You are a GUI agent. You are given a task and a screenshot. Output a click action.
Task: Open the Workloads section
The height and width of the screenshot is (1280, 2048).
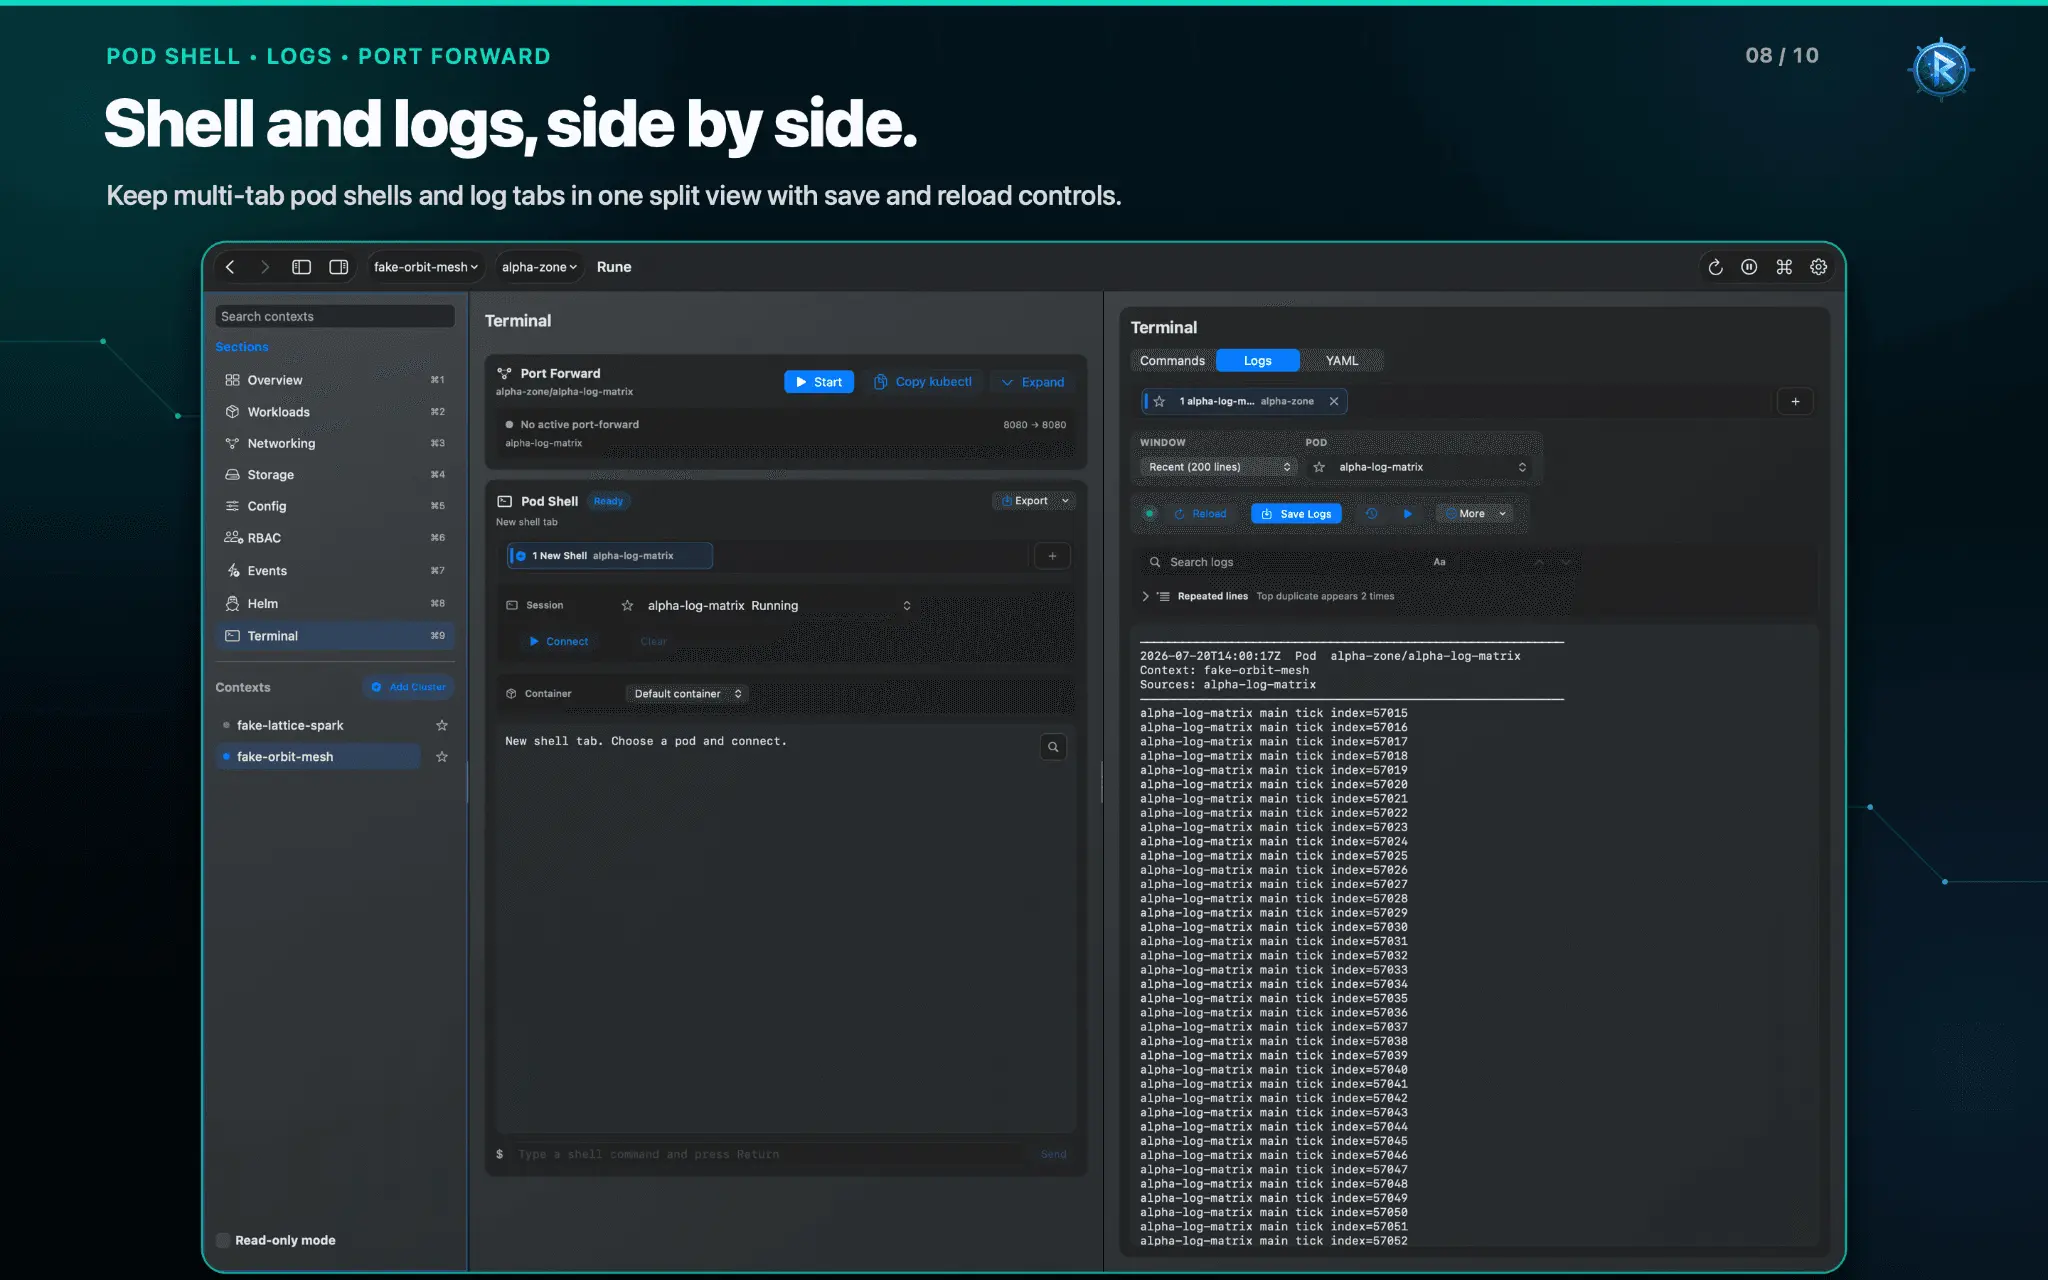[335, 412]
